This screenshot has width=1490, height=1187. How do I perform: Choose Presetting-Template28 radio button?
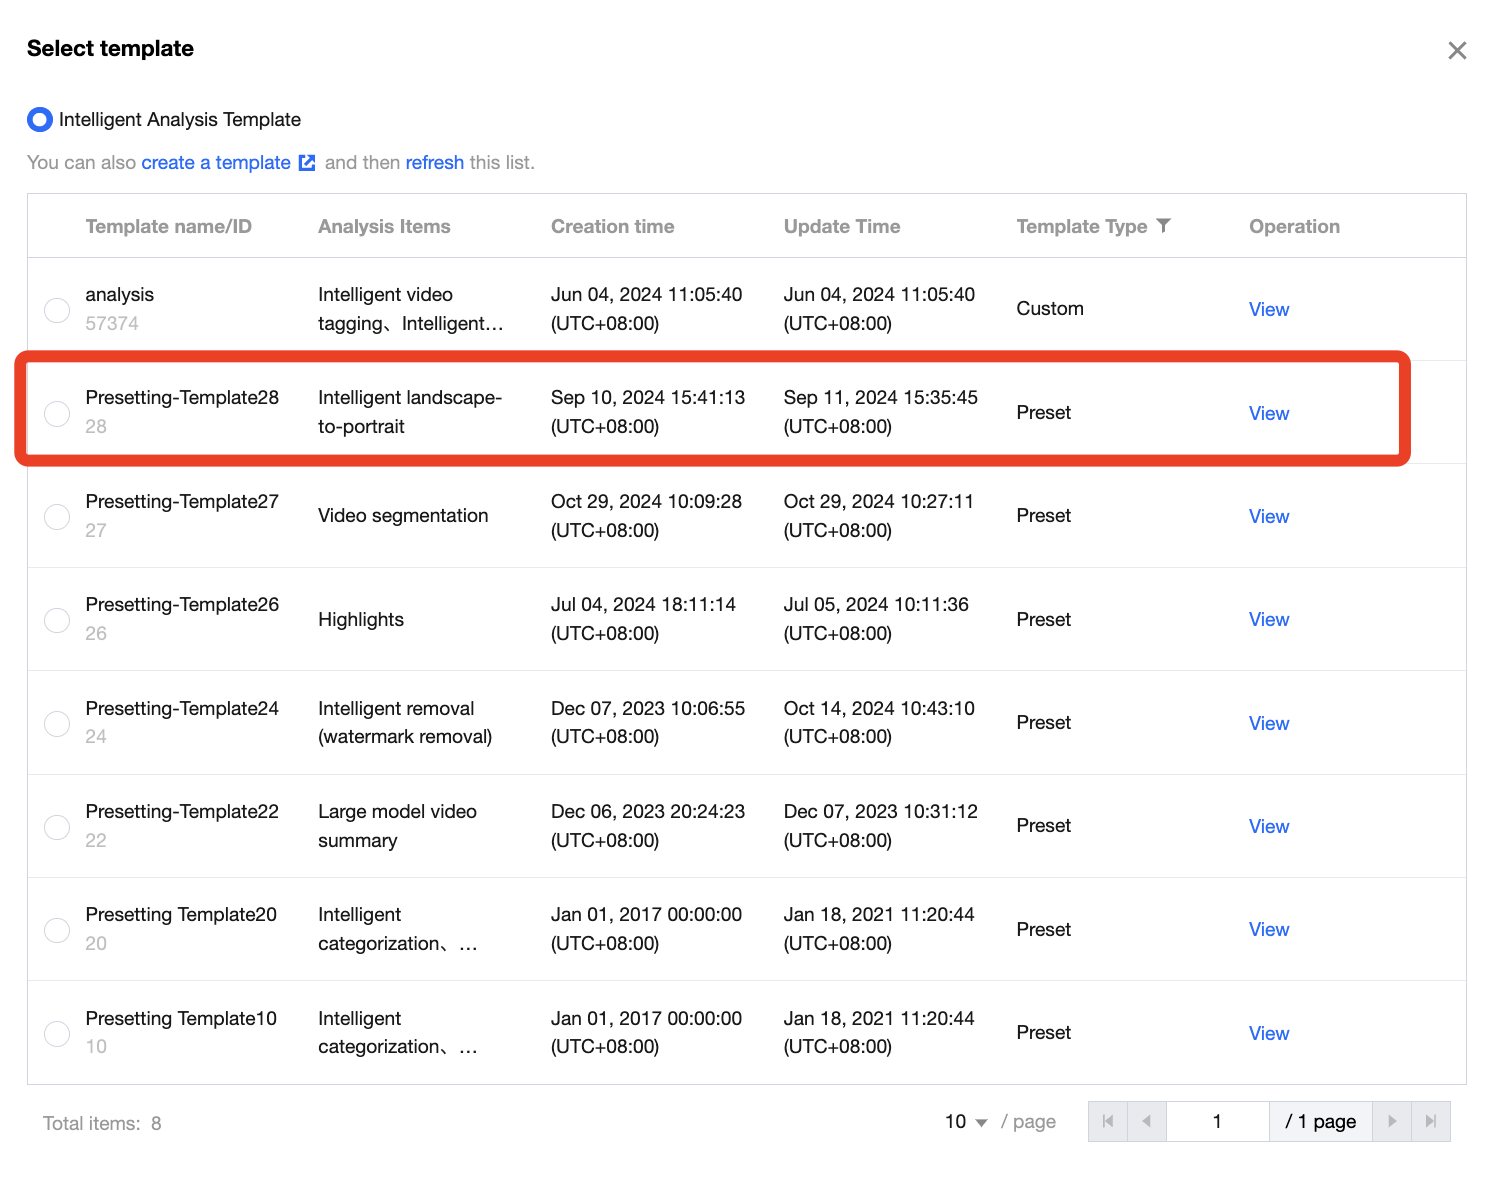coord(57,413)
